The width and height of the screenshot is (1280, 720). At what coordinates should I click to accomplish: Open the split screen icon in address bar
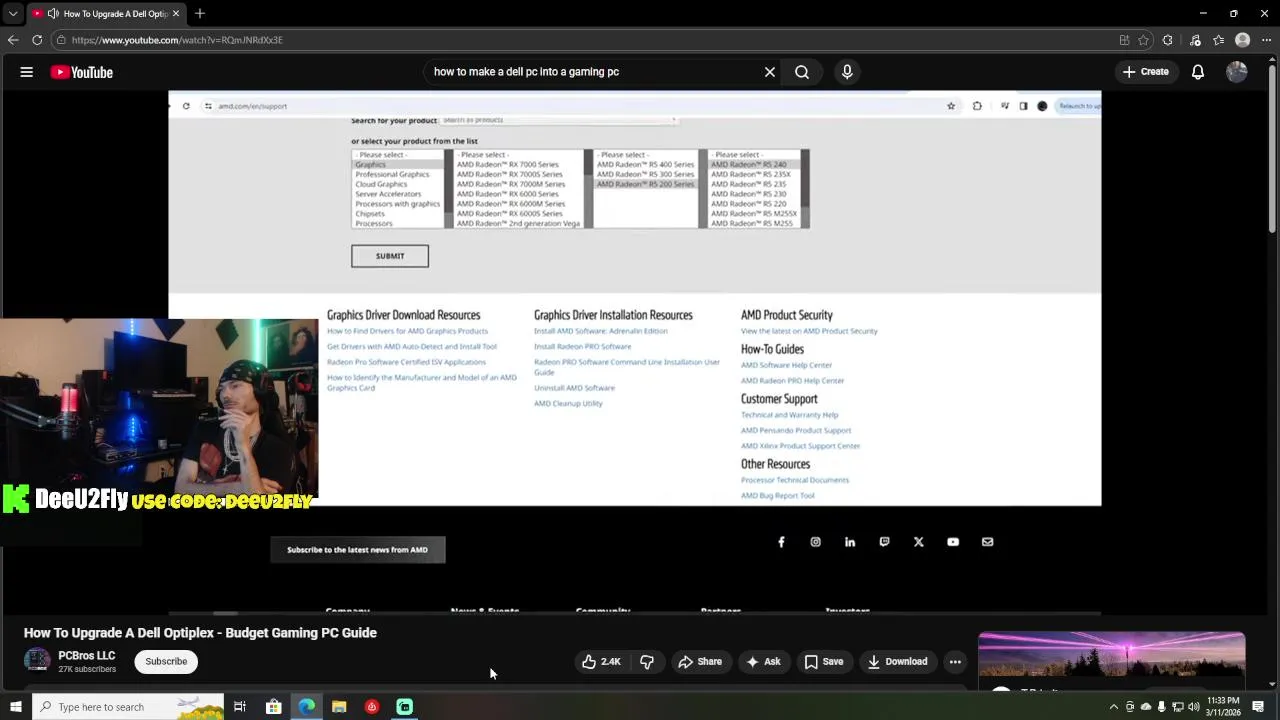click(x=1125, y=40)
